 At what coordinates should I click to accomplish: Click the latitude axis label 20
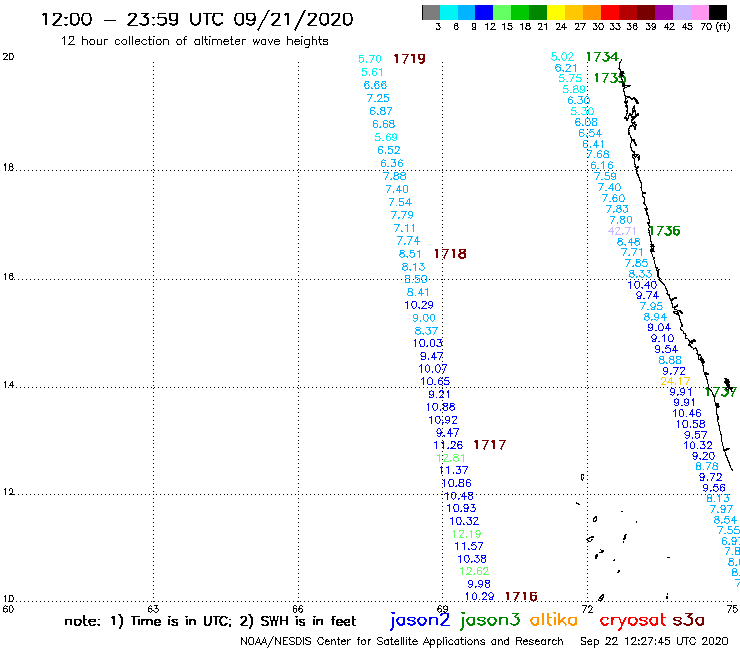(8, 57)
